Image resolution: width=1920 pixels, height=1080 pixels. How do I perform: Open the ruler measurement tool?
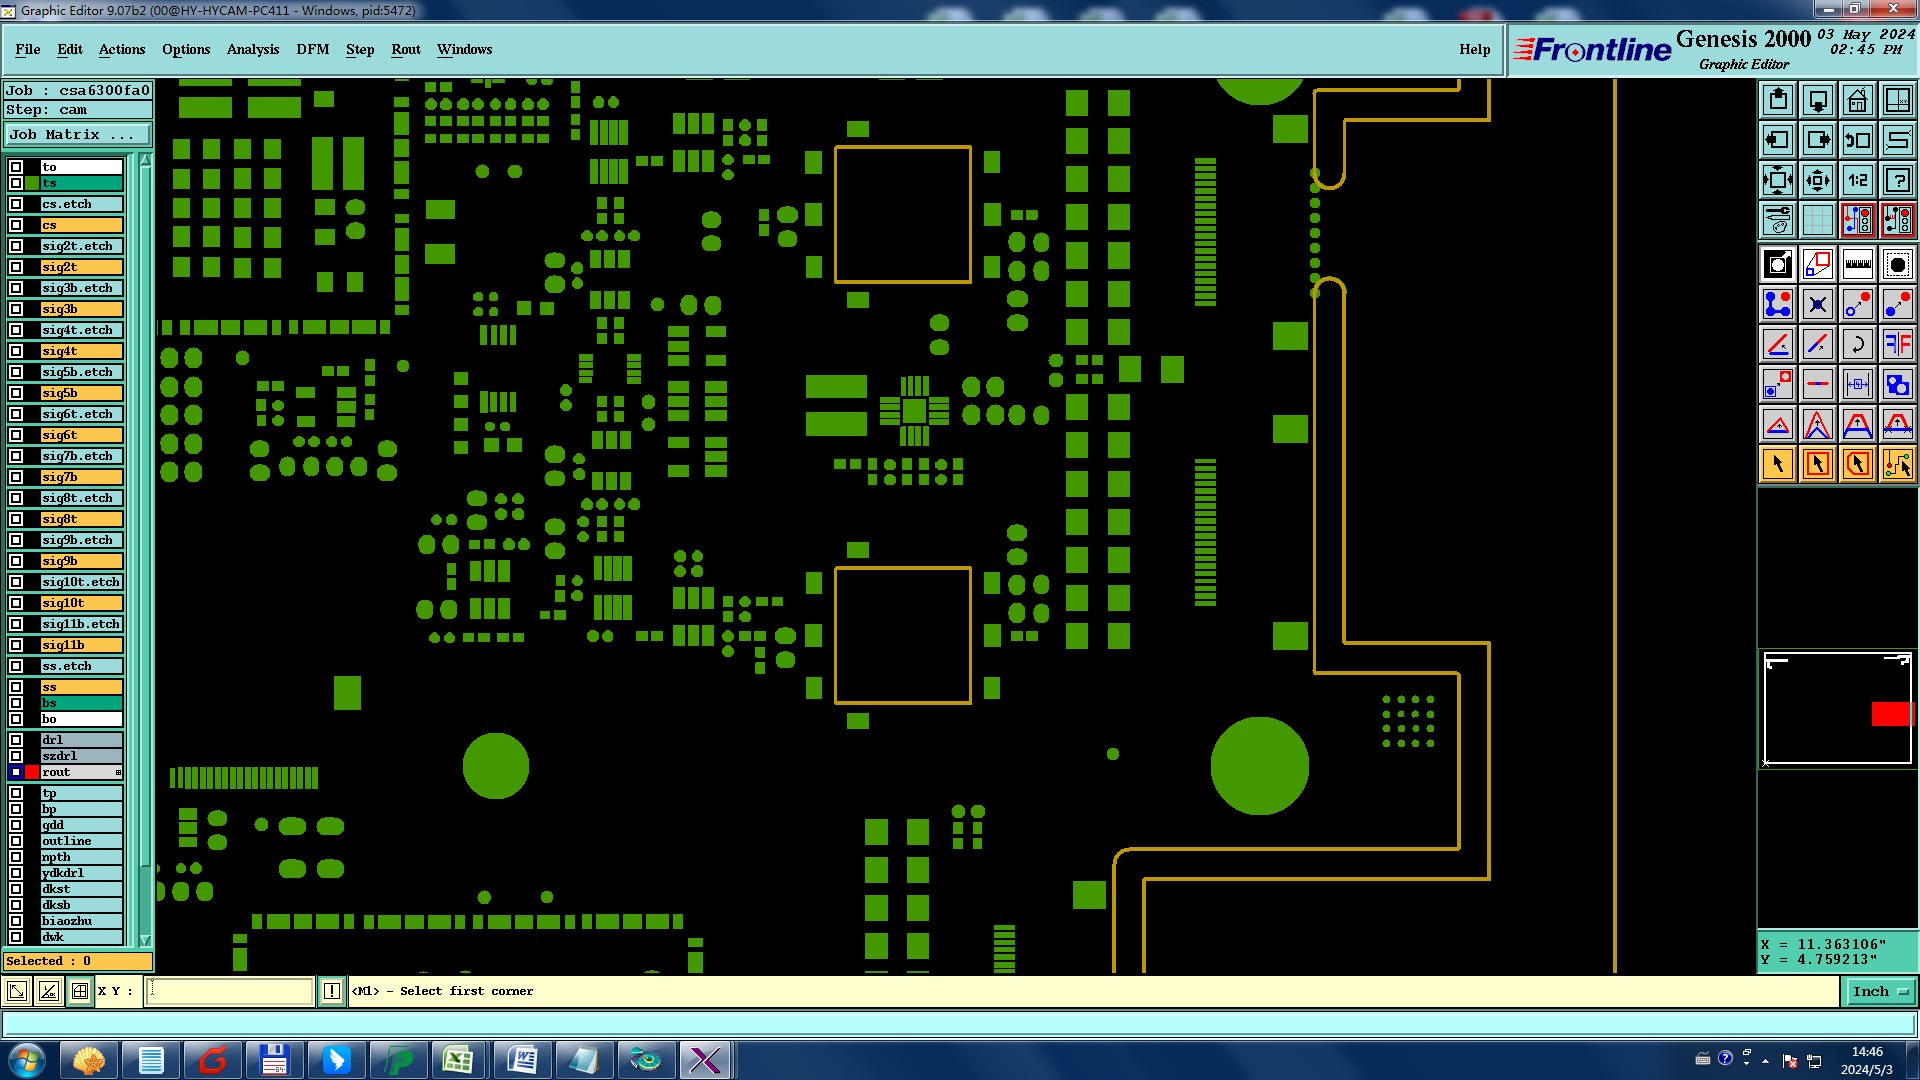(1857, 264)
